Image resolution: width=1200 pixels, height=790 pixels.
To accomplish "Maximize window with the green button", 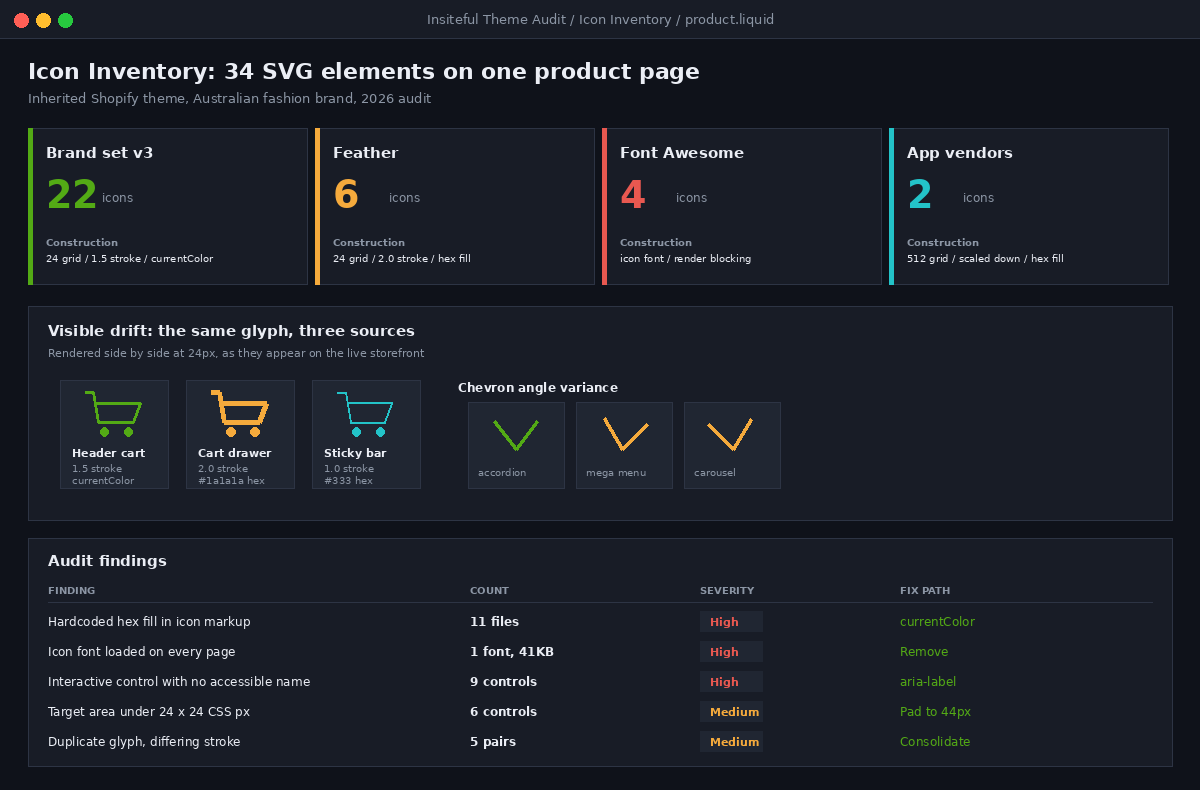I will 65,20.
